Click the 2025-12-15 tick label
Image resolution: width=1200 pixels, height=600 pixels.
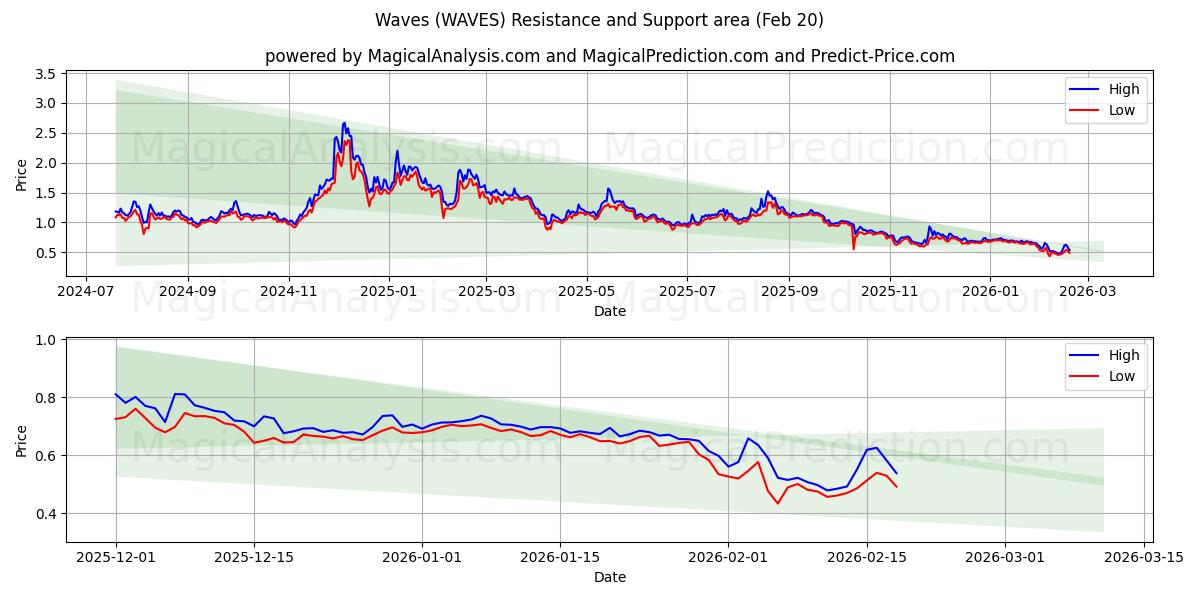click(x=252, y=555)
